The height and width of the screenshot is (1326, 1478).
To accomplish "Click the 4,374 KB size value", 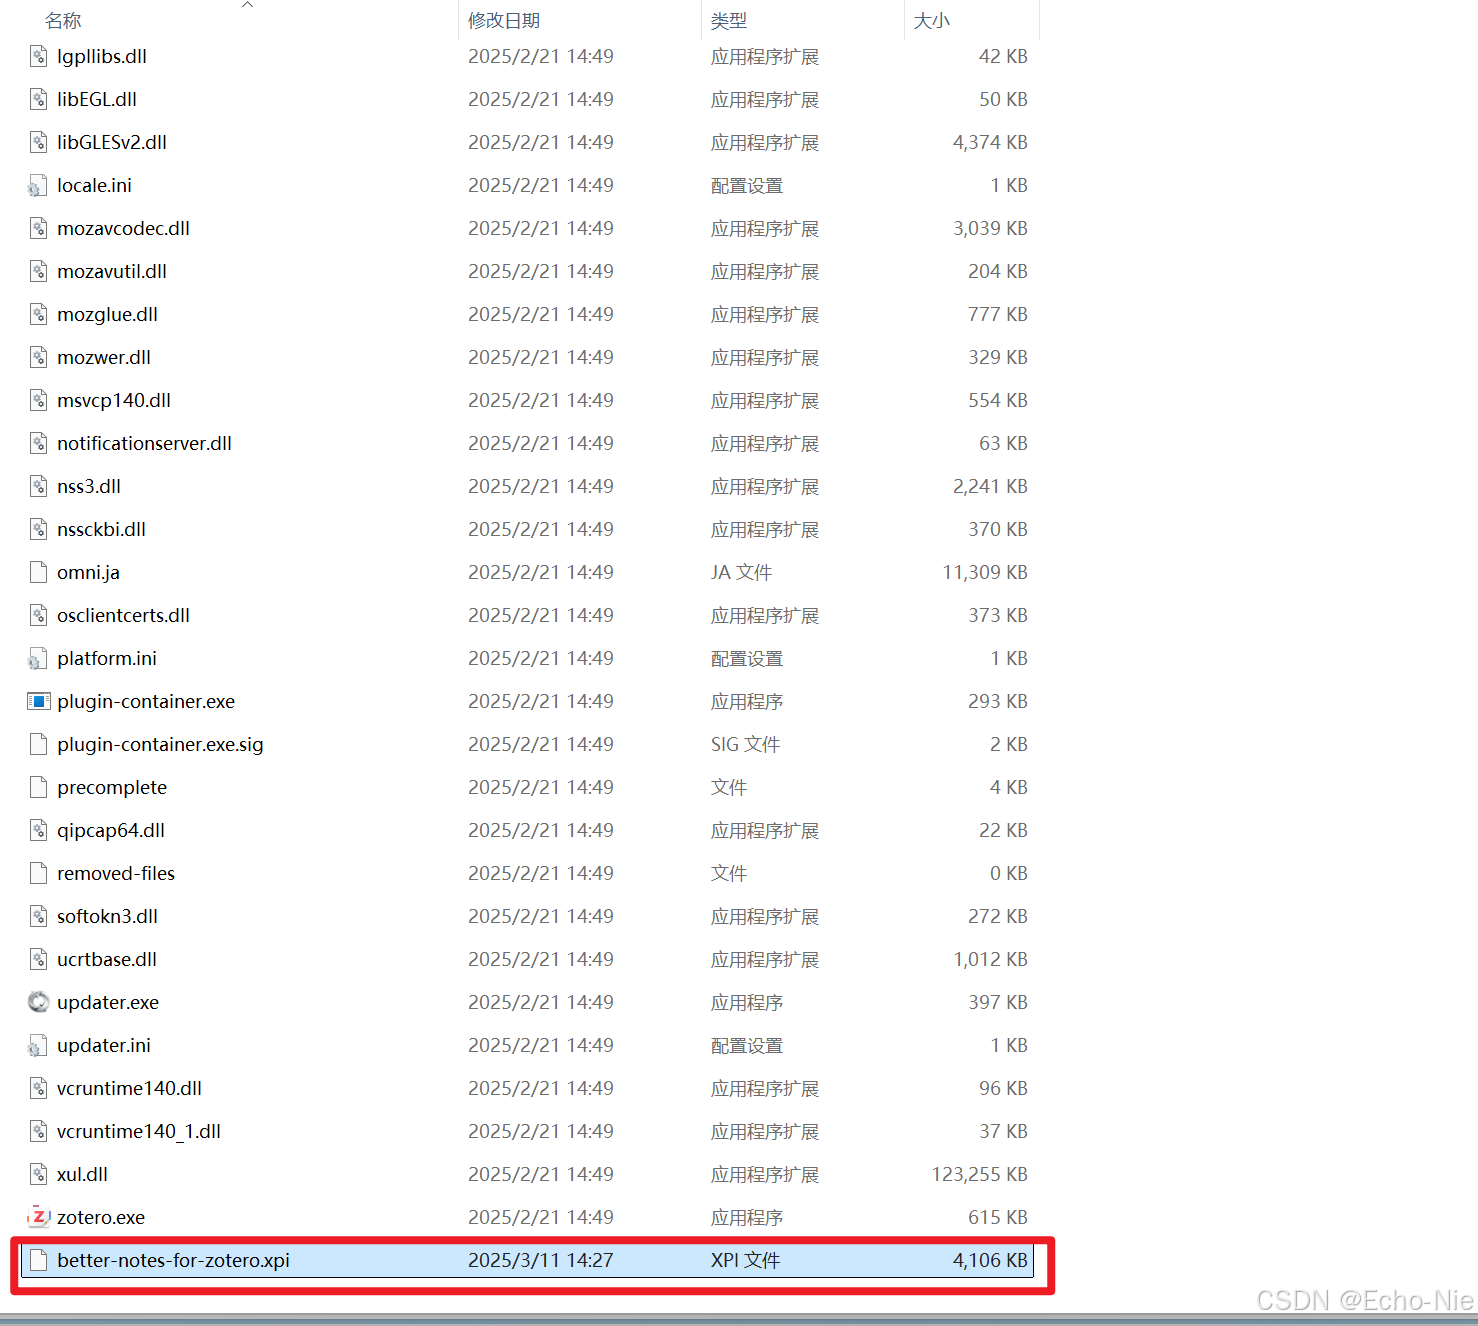I will coord(990,142).
